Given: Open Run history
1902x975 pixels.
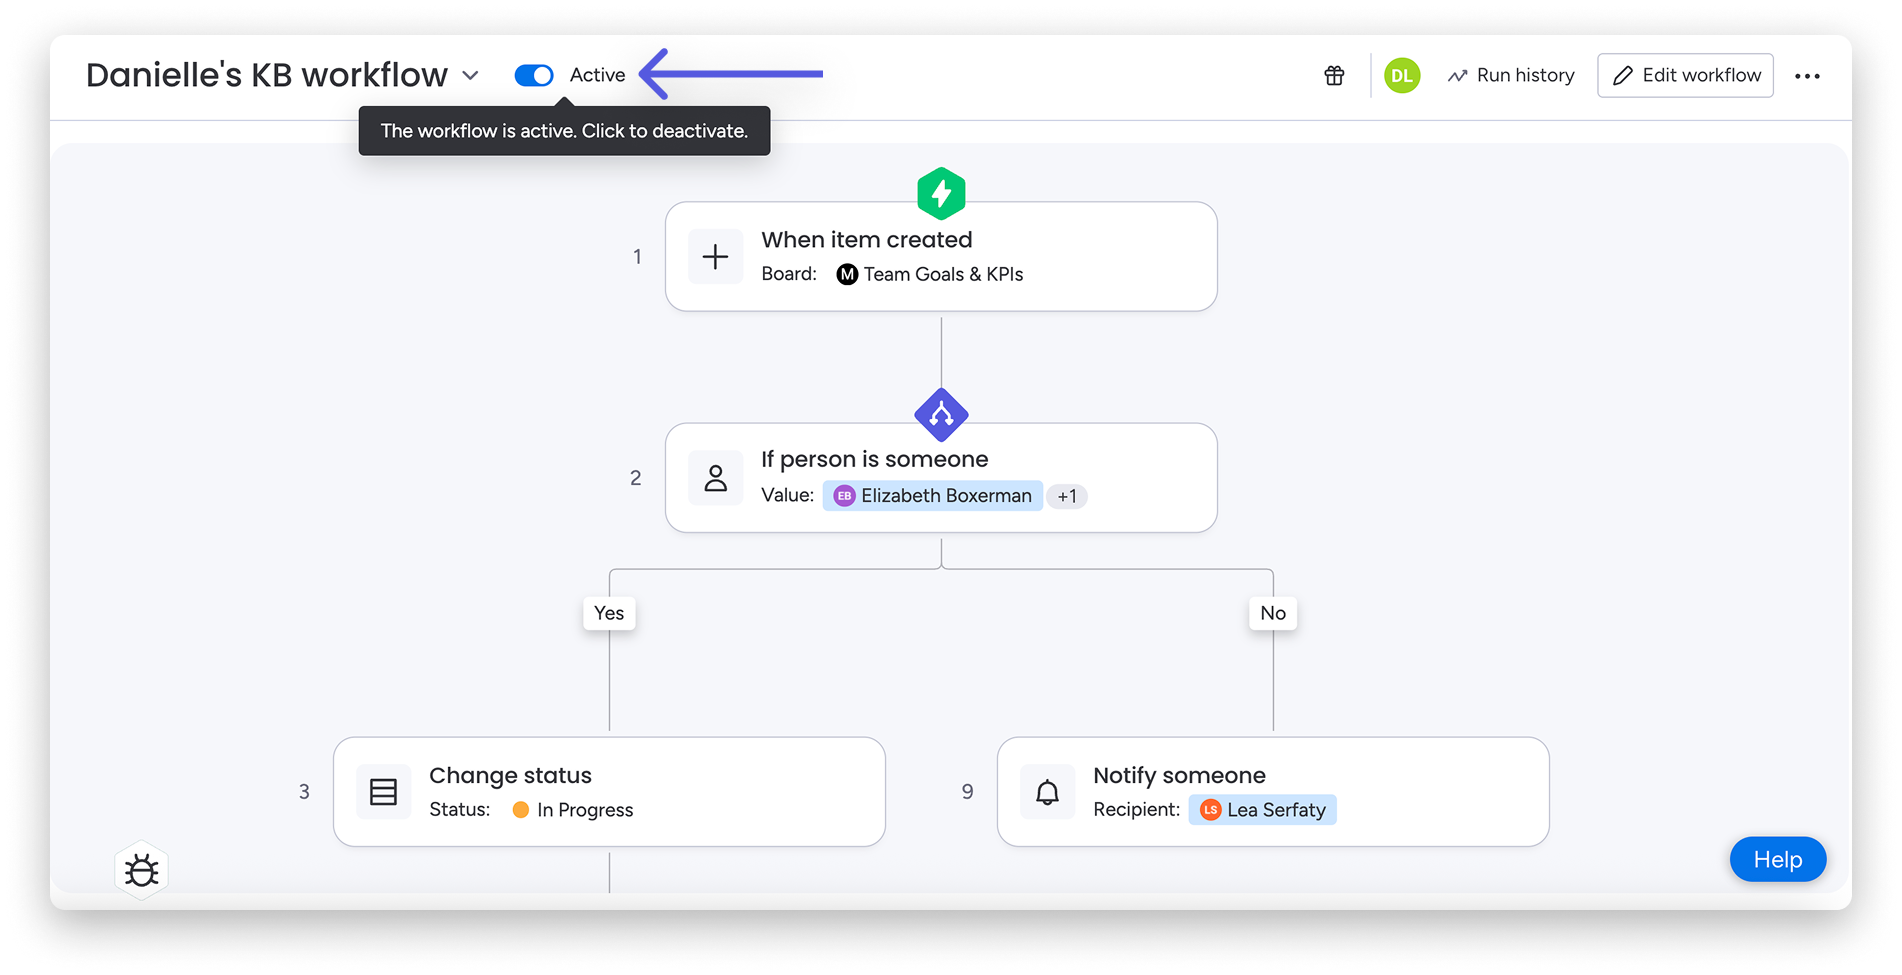Looking at the screenshot, I should click(x=1510, y=75).
